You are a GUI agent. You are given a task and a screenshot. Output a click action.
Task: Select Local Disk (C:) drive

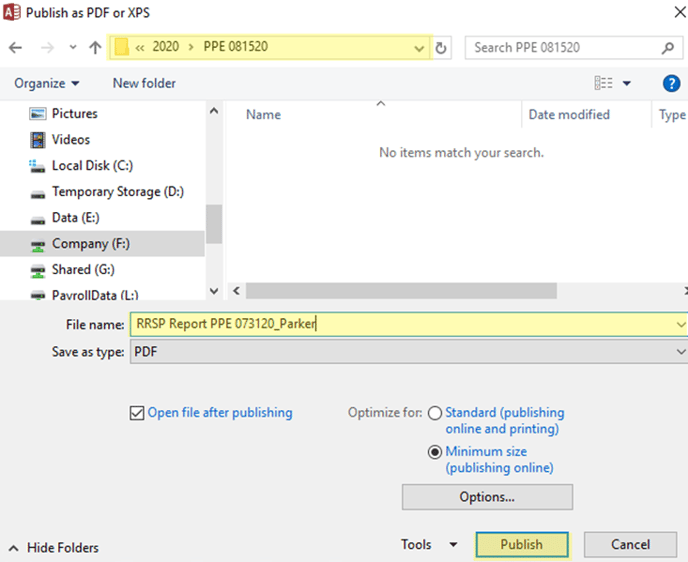(x=92, y=166)
